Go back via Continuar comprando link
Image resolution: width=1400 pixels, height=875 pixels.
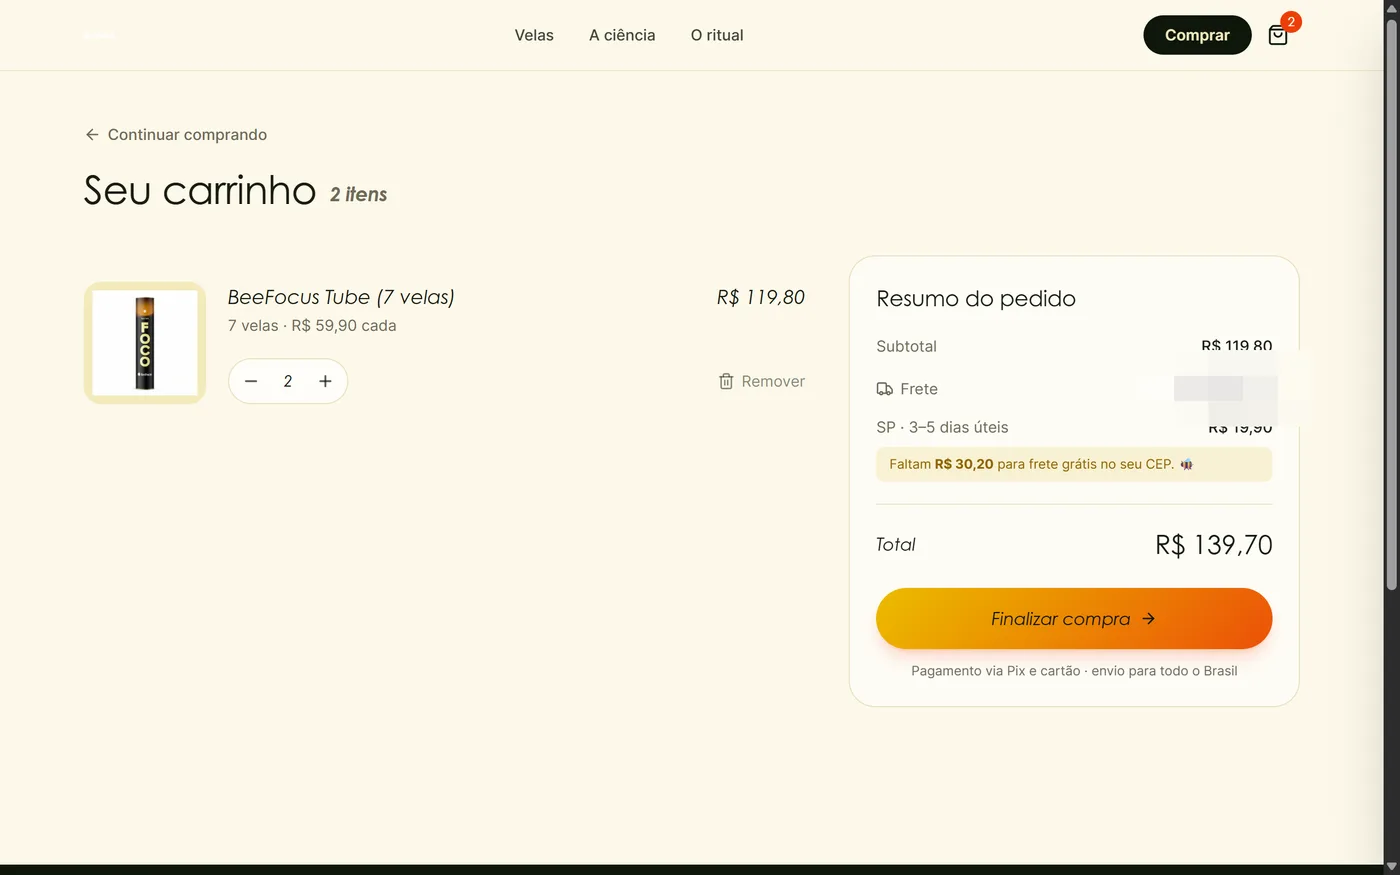176,134
